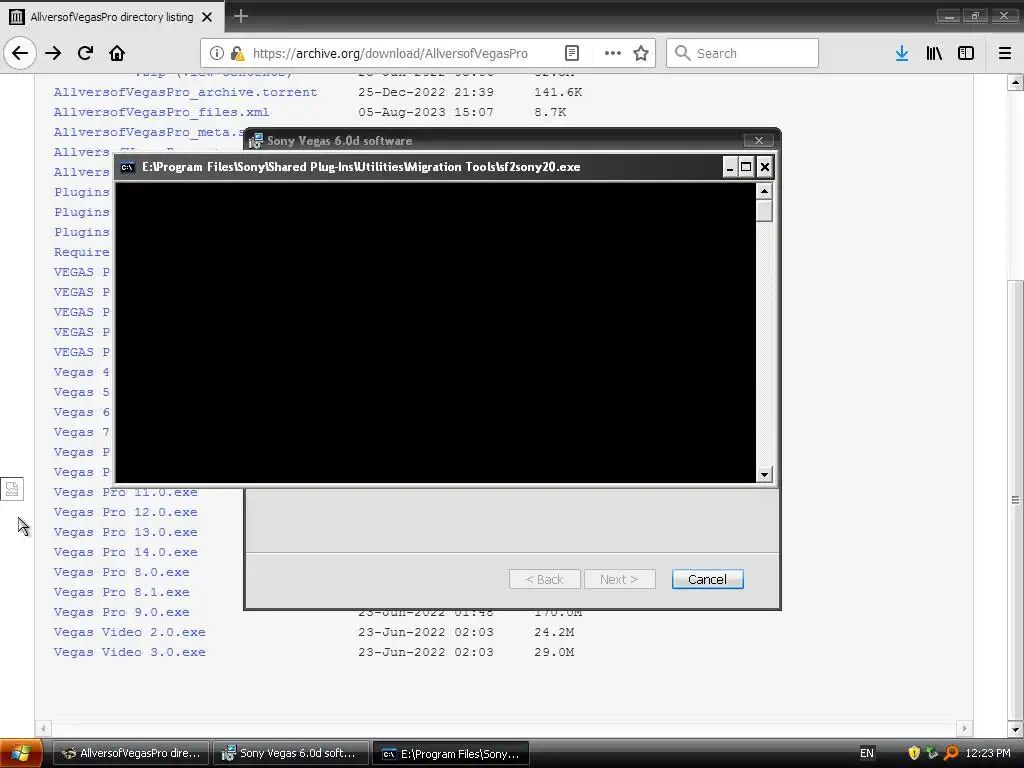Reload the archive.org page

[x=85, y=53]
